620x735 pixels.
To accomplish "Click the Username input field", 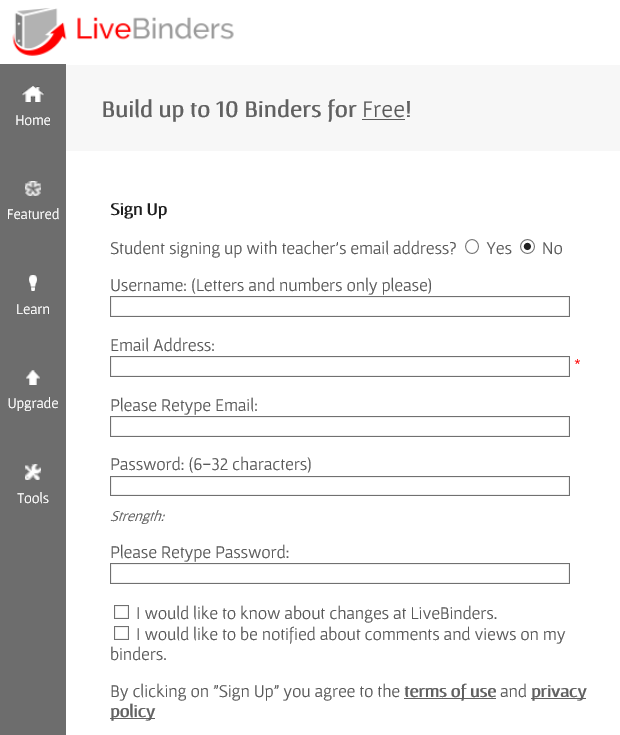I will 339,307.
